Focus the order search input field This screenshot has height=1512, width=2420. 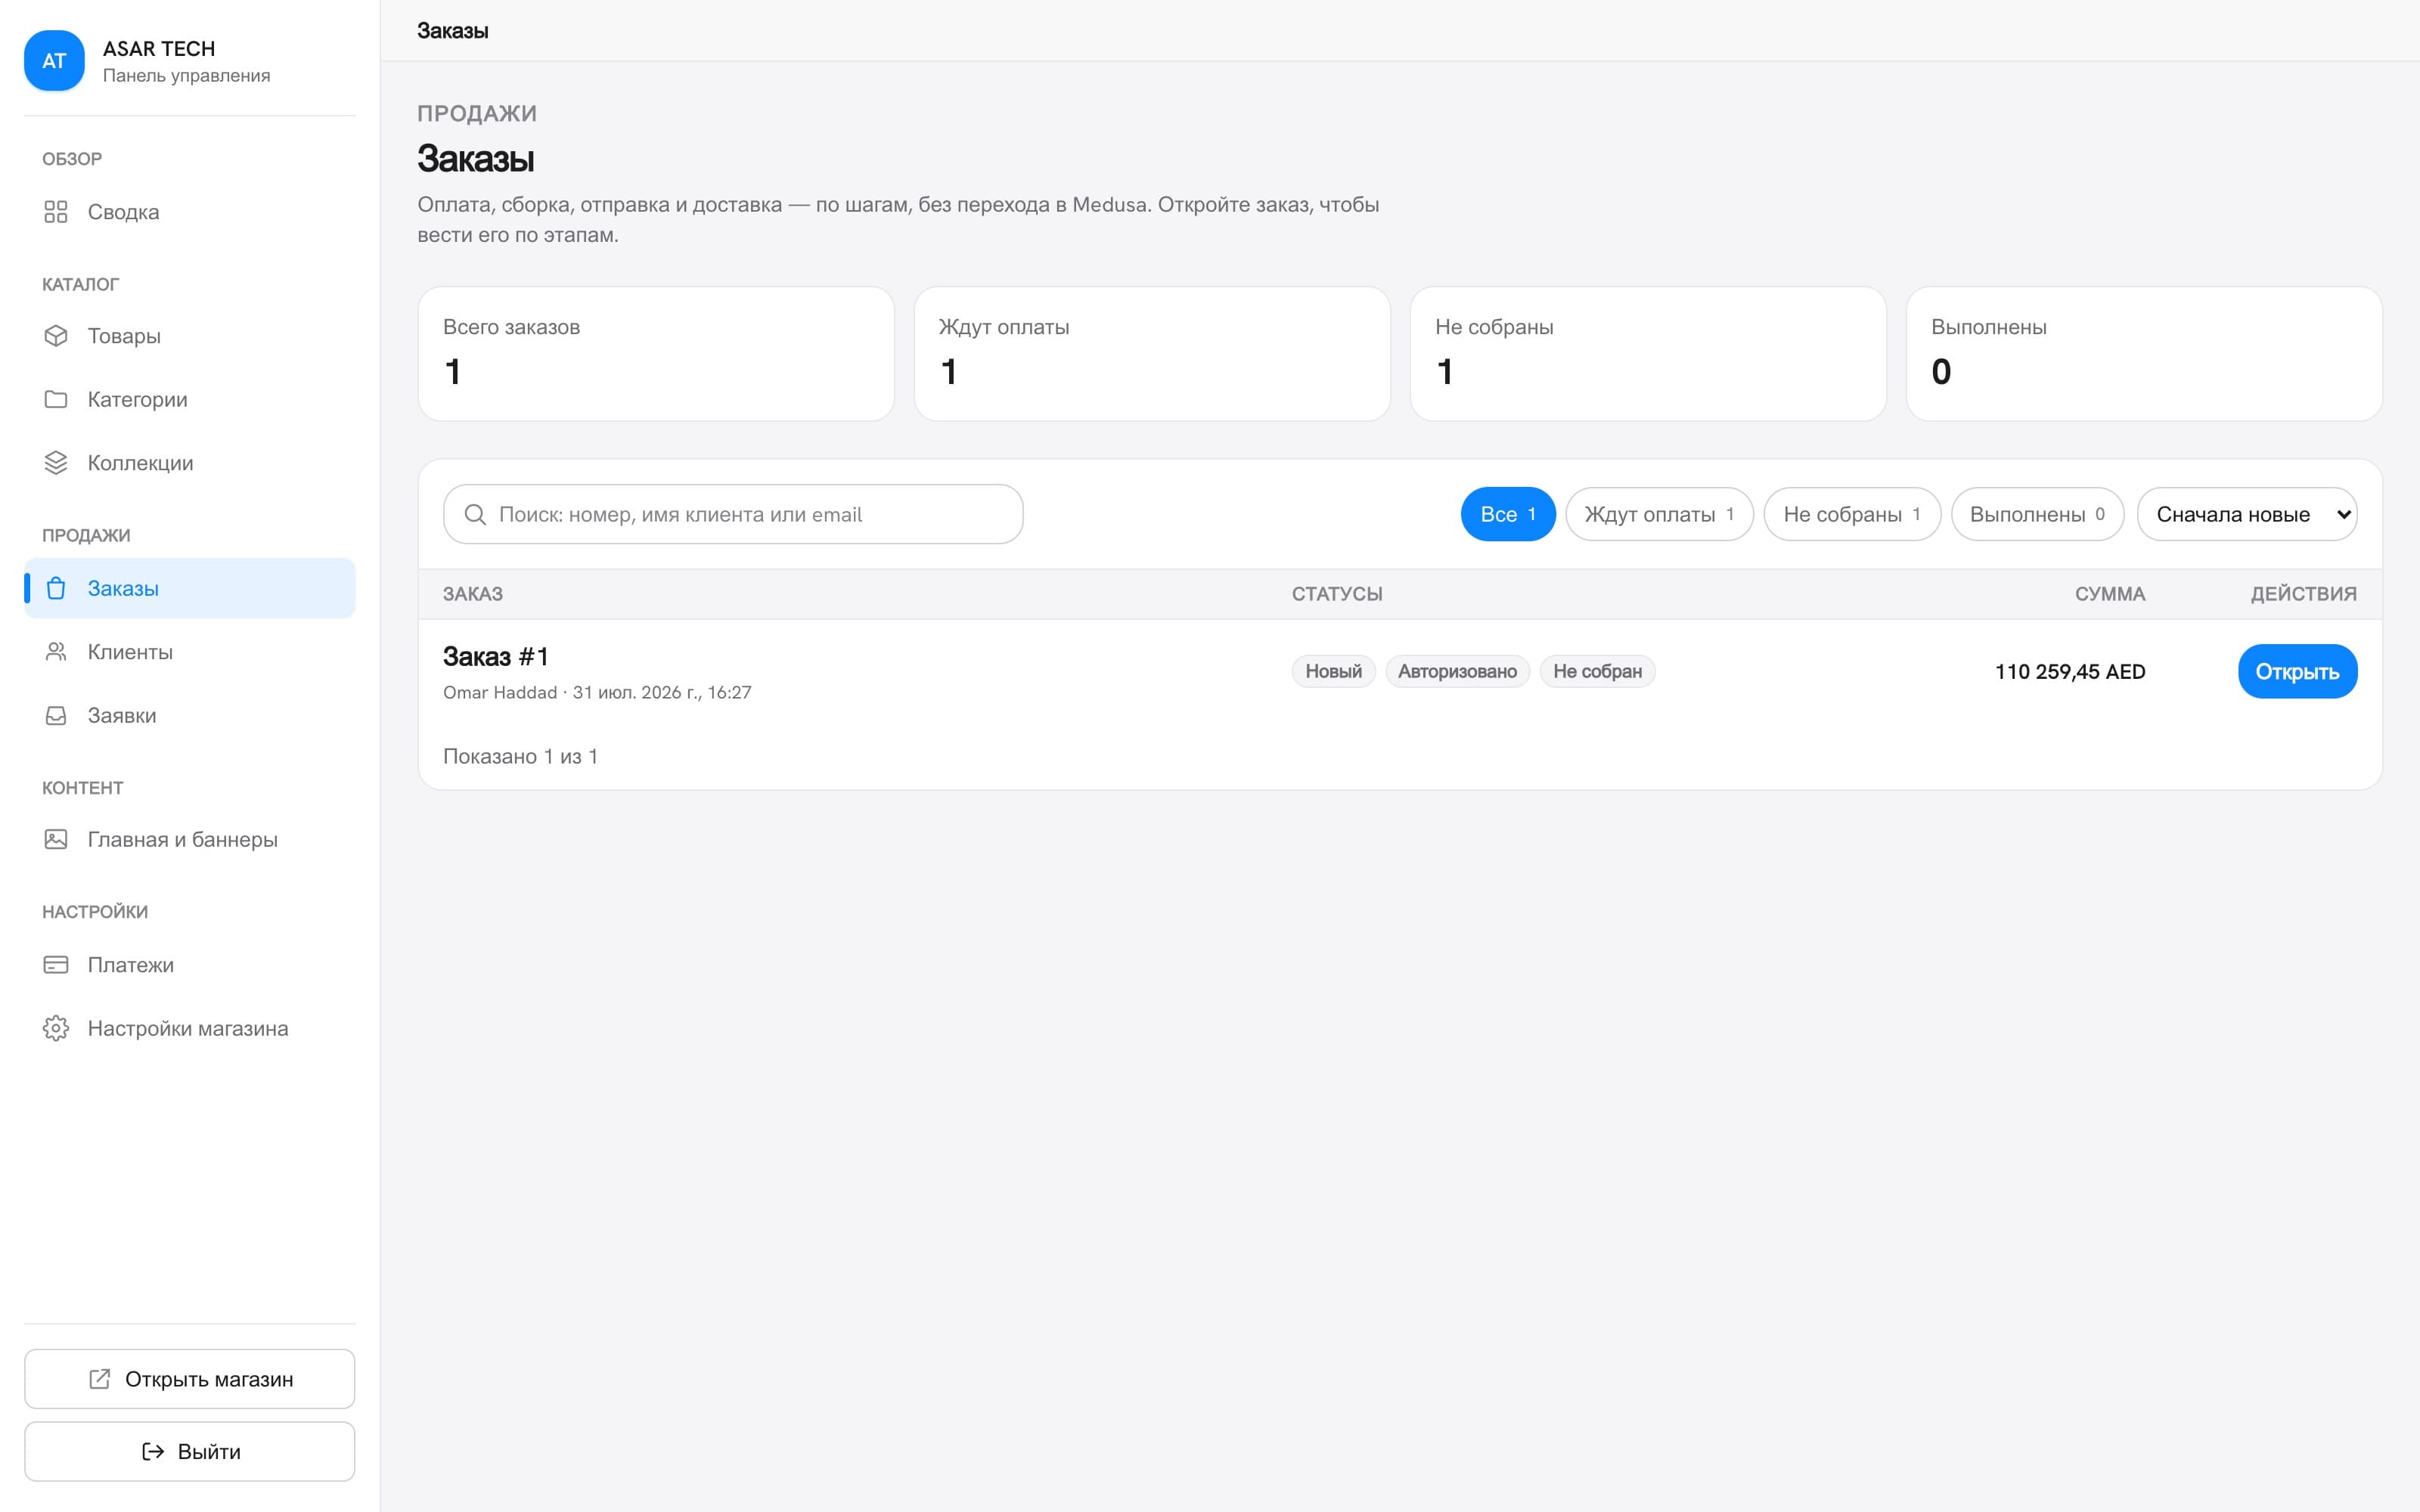(733, 514)
